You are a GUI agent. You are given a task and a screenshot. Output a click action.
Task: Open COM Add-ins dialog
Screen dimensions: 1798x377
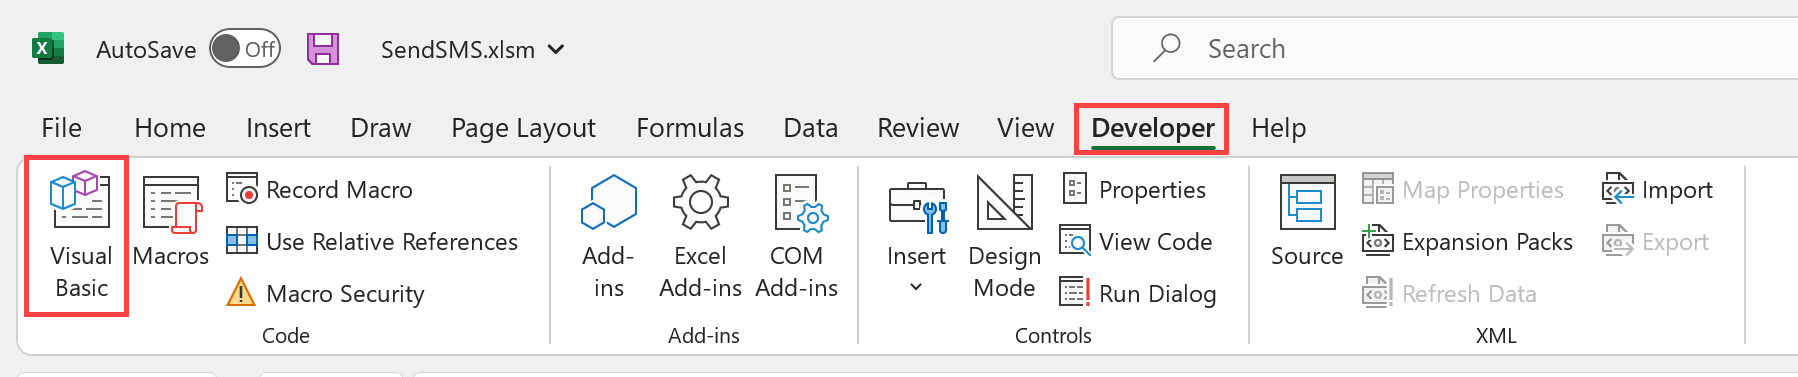click(796, 236)
